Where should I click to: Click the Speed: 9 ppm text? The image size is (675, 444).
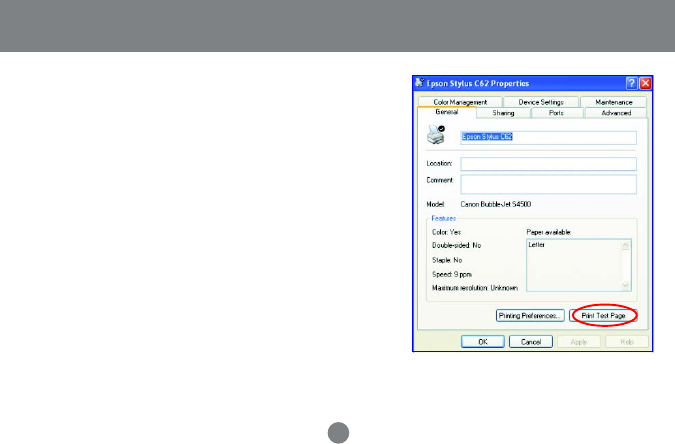pos(452,274)
